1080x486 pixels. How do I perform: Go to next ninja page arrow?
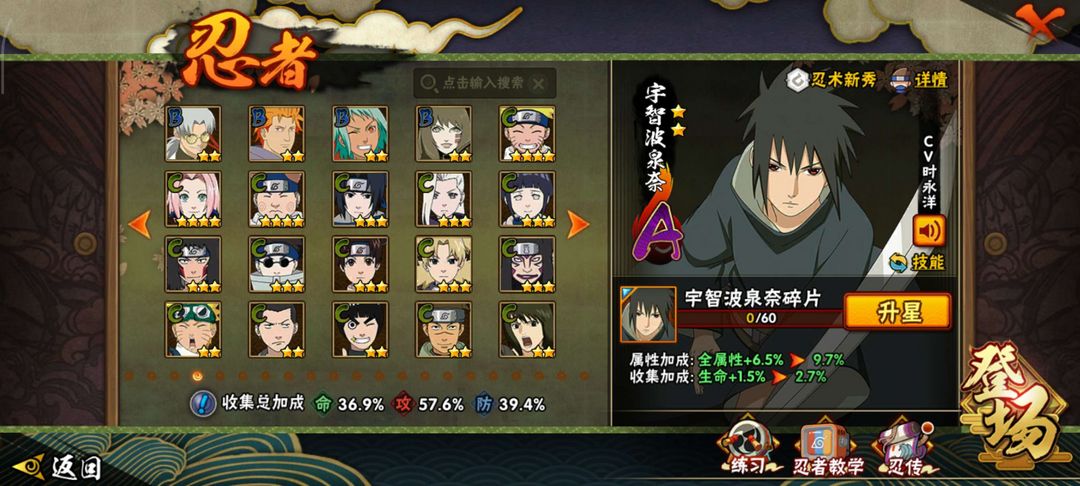(x=578, y=224)
